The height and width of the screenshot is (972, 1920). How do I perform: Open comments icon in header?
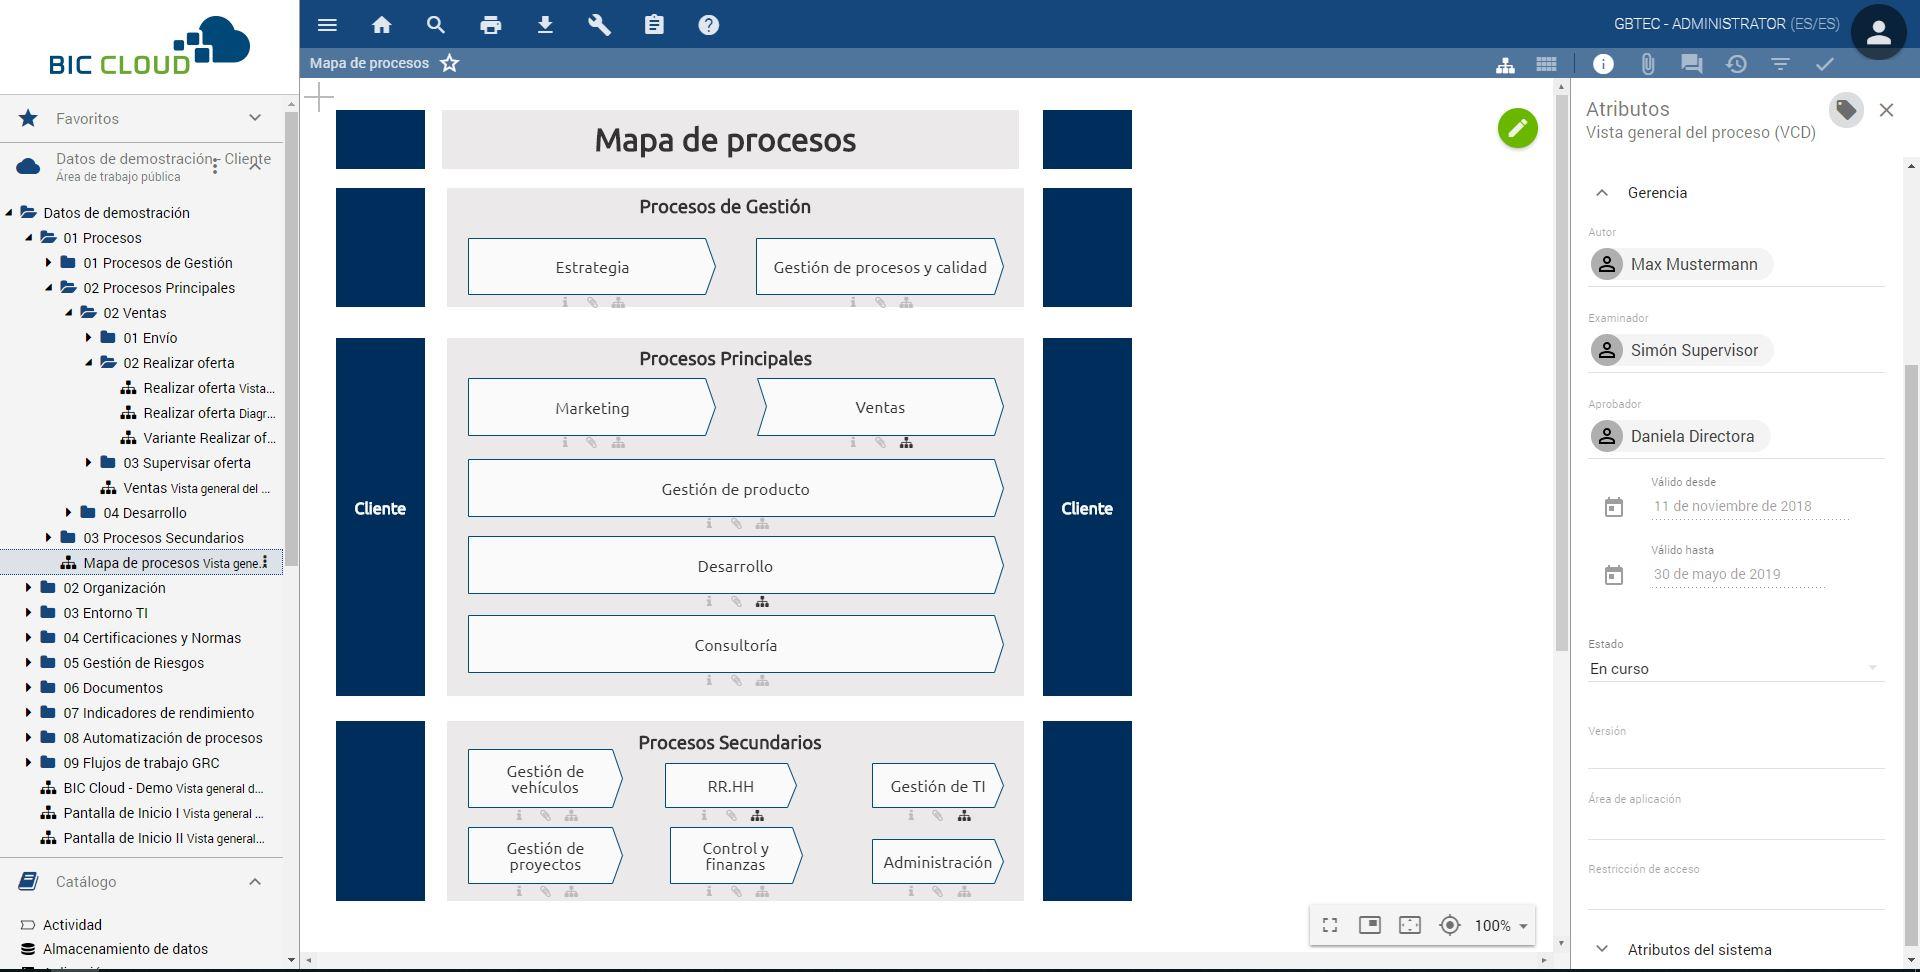(1691, 64)
